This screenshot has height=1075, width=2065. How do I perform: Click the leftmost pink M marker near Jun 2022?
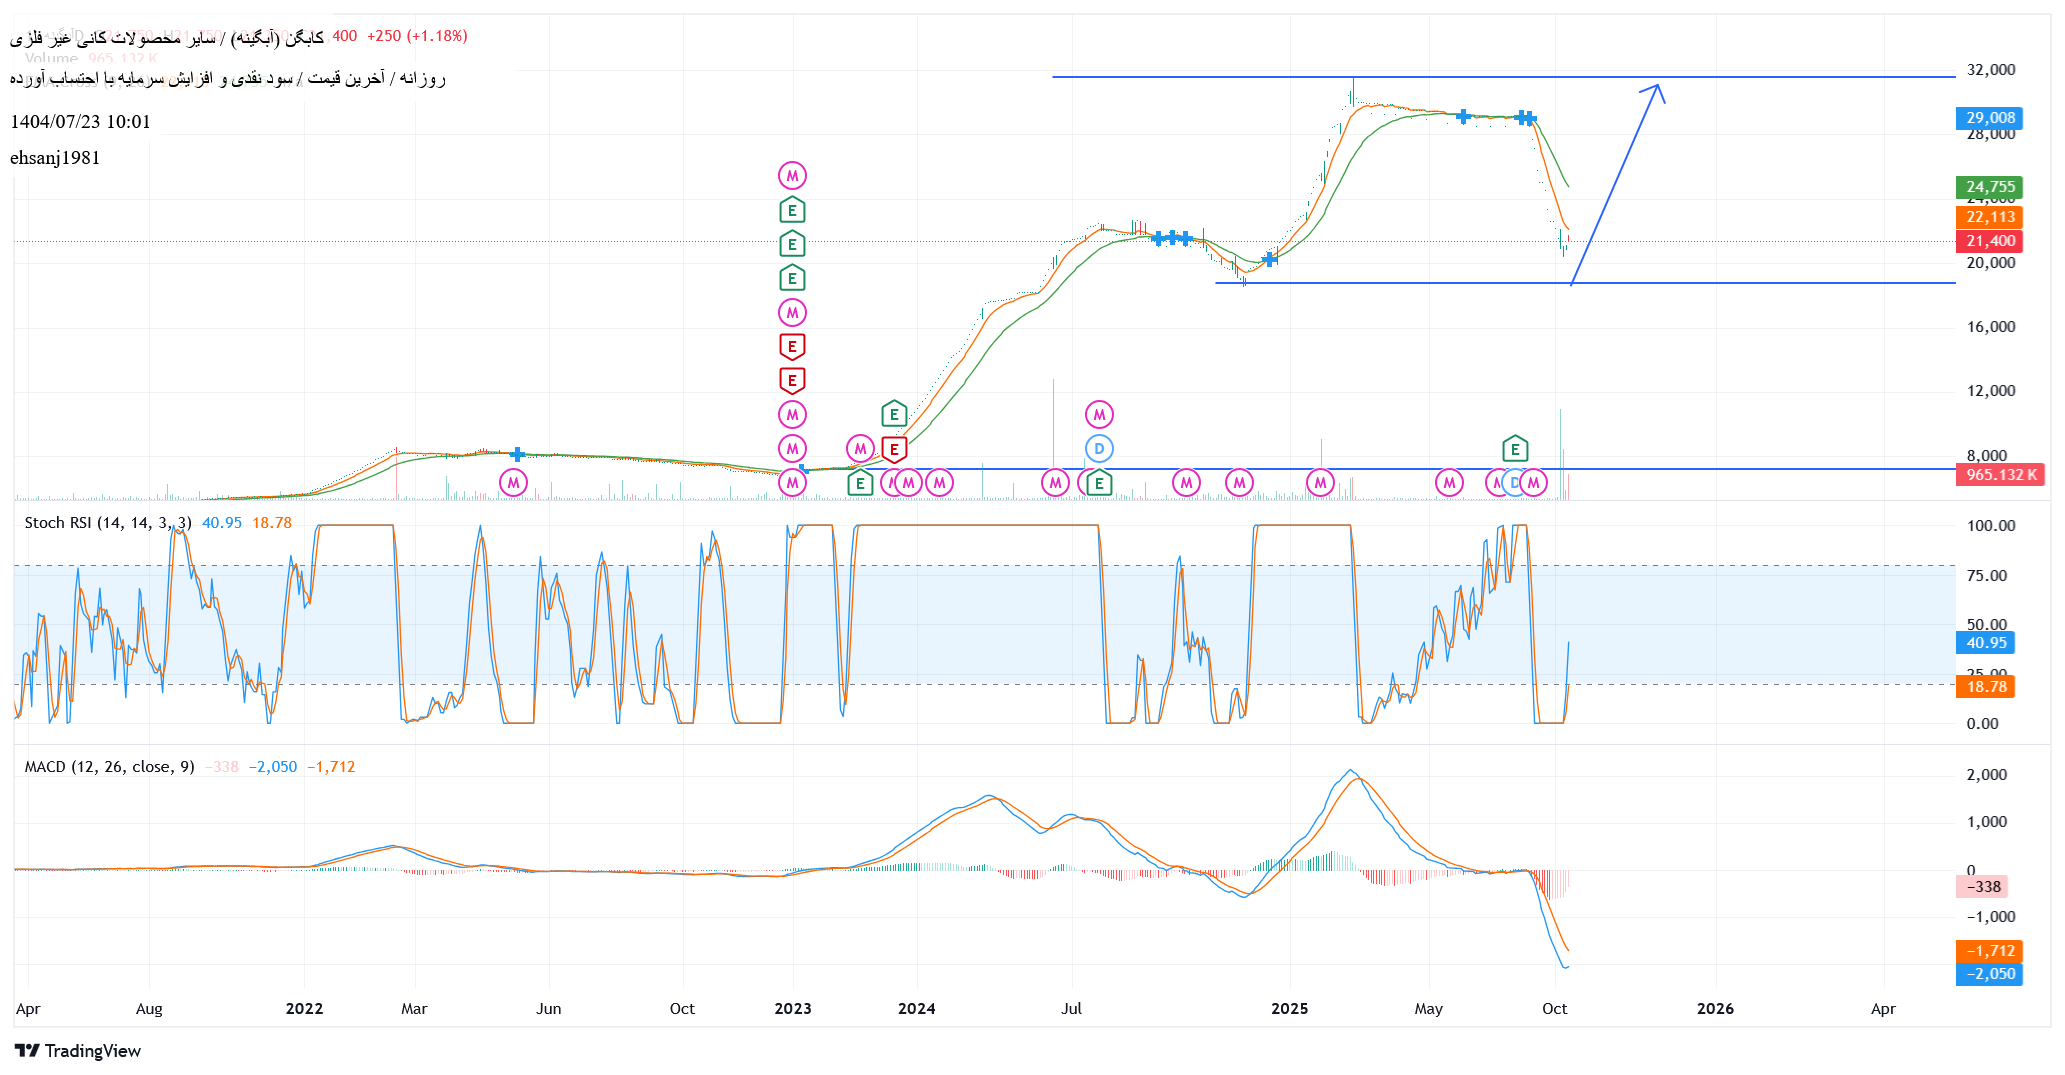(x=513, y=483)
